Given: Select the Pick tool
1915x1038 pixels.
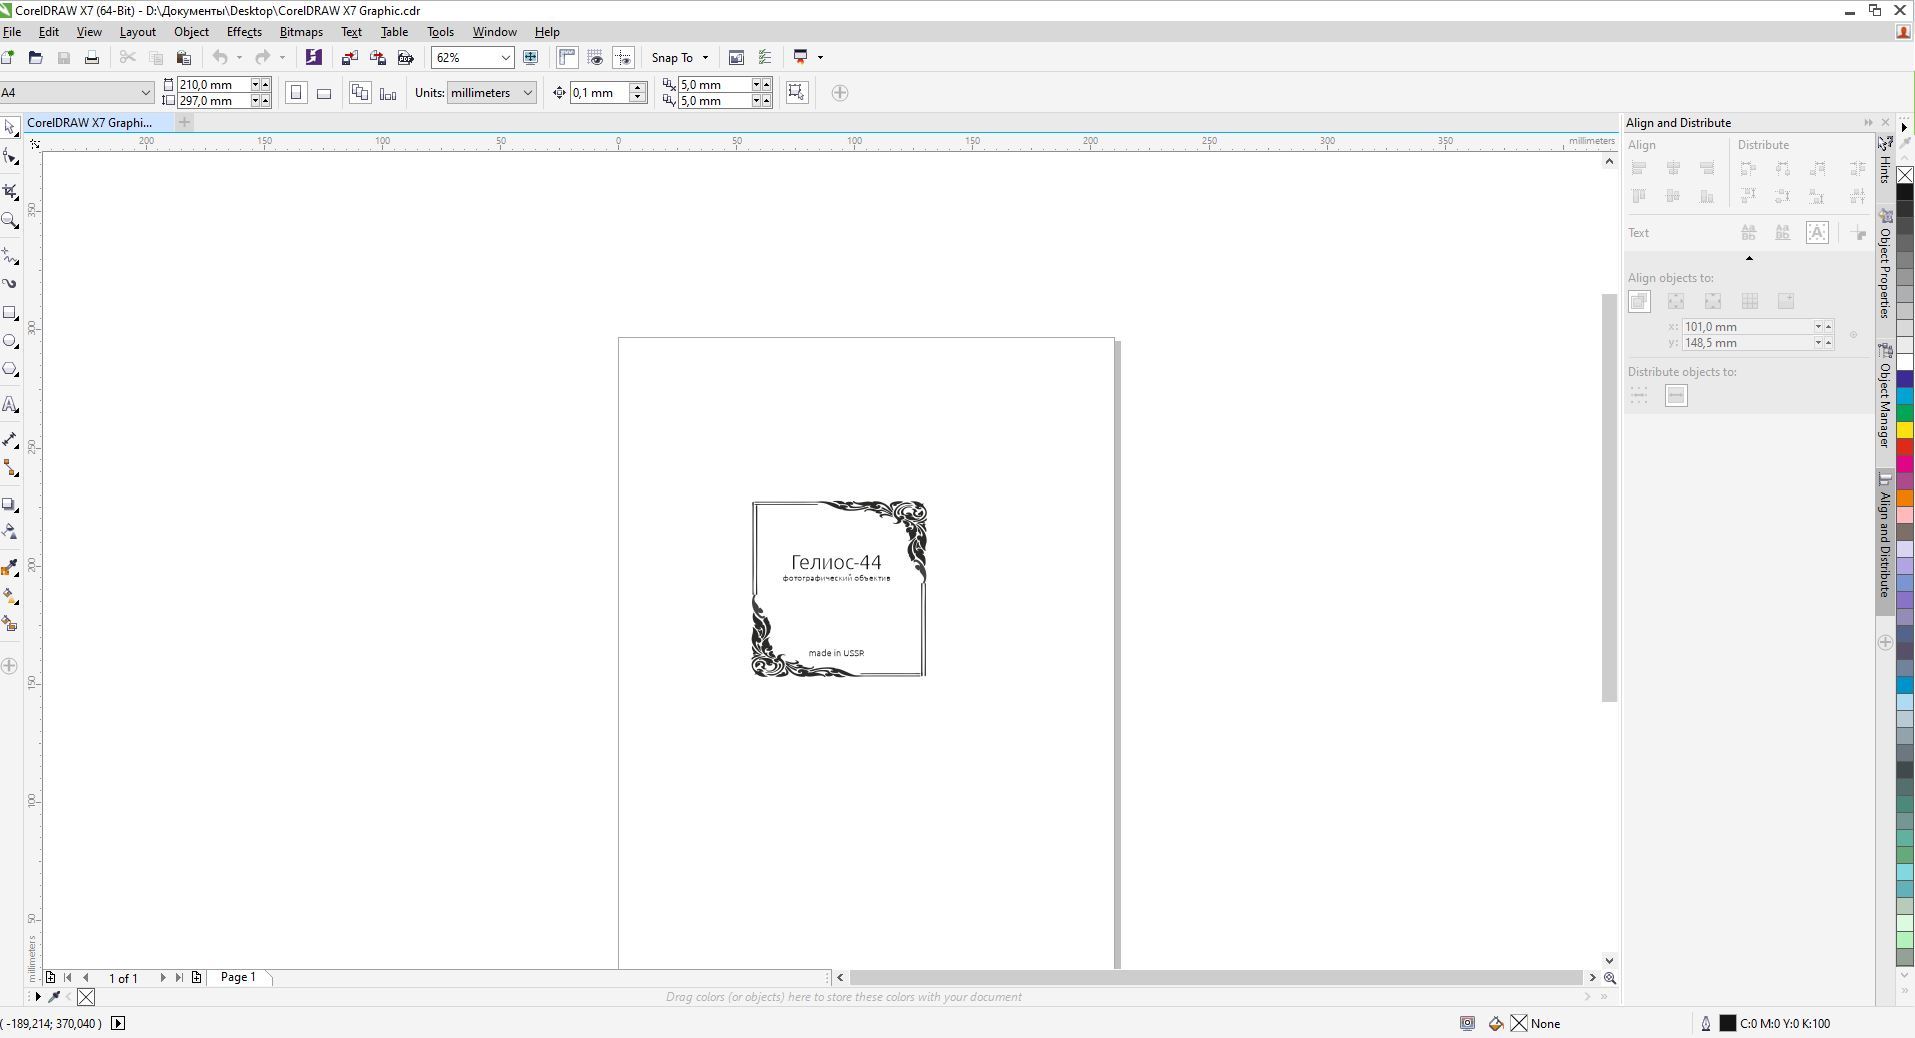Looking at the screenshot, I should coord(10,128).
